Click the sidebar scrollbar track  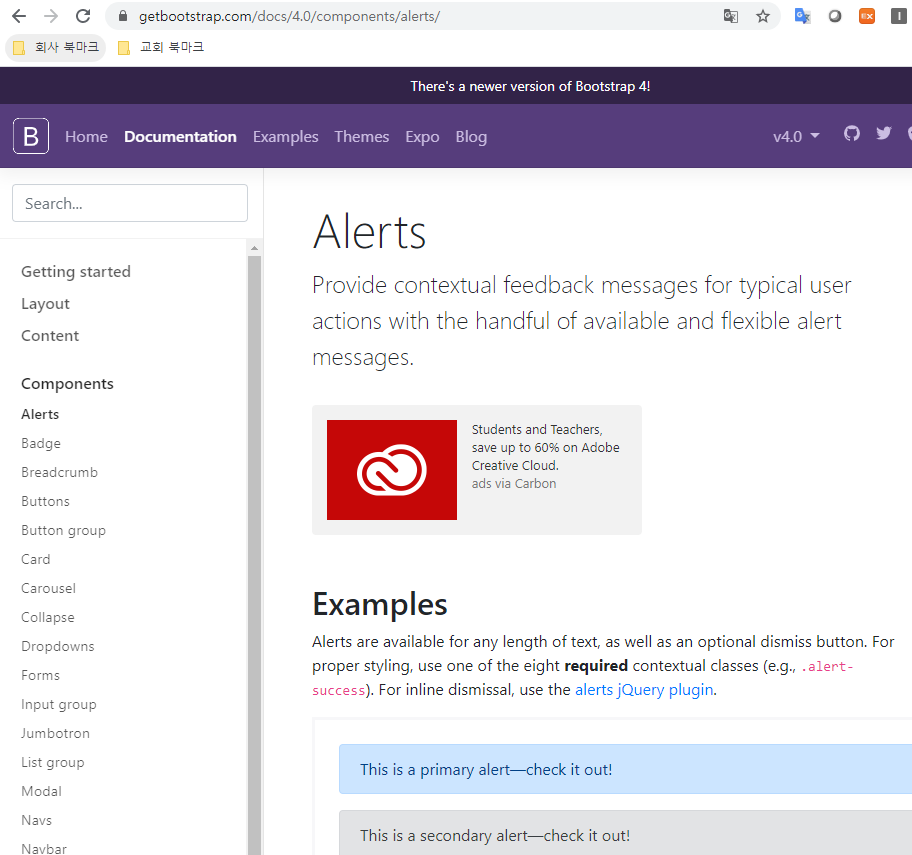[x=254, y=554]
